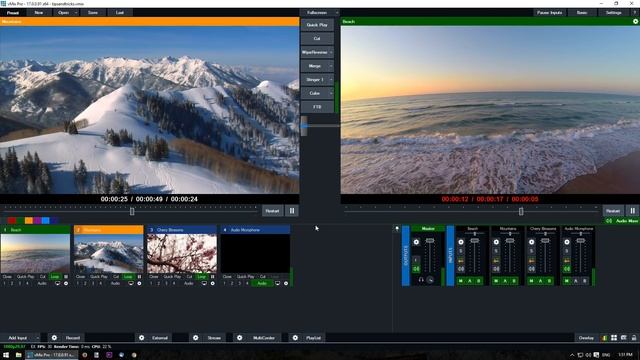Click Quick Play transition button
Screen dimensions: 640x360
click(x=317, y=25)
